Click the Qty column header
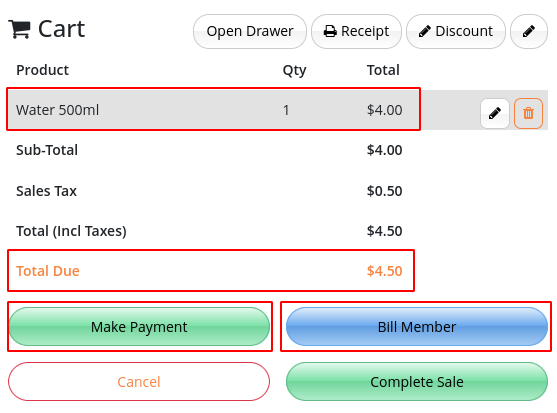This screenshot has height=413, width=557. click(x=294, y=70)
